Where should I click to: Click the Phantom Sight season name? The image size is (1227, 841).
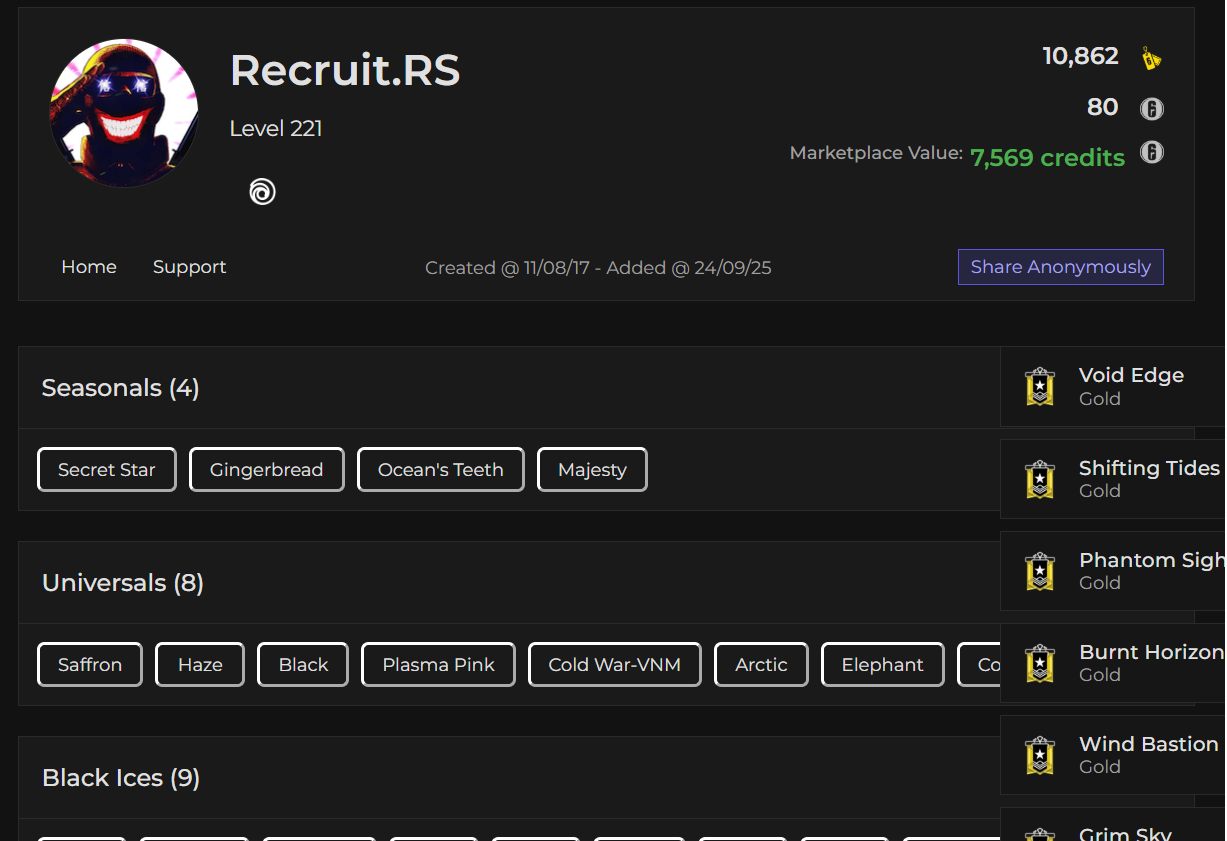[x=1152, y=560]
